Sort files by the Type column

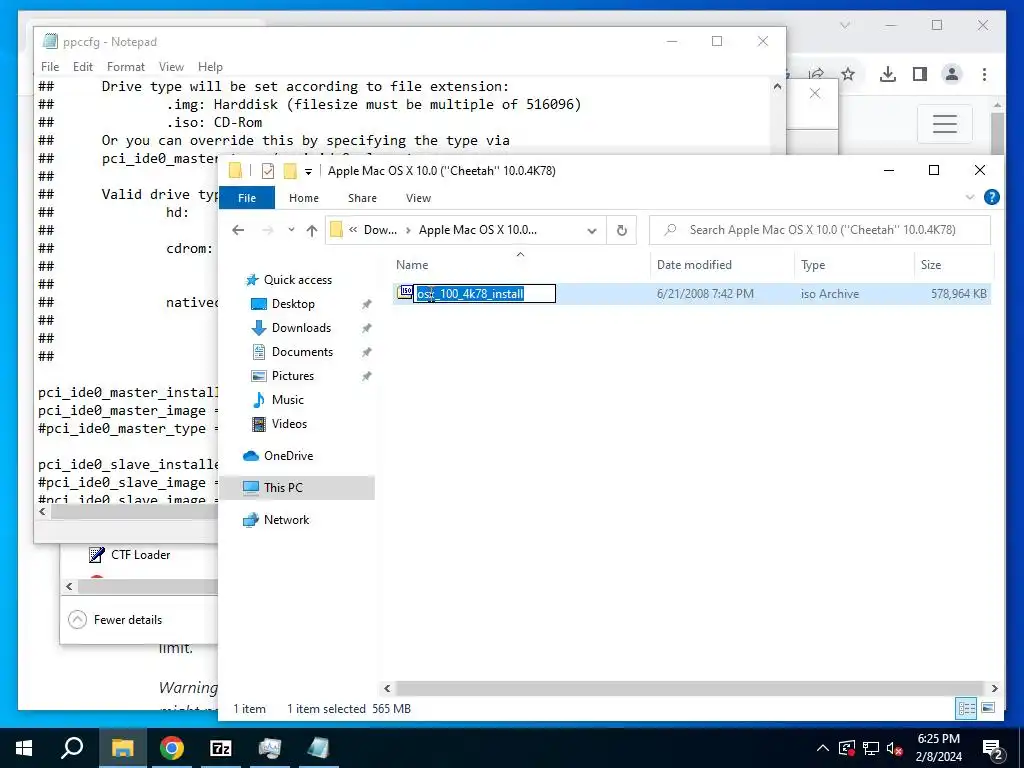pyautogui.click(x=813, y=264)
